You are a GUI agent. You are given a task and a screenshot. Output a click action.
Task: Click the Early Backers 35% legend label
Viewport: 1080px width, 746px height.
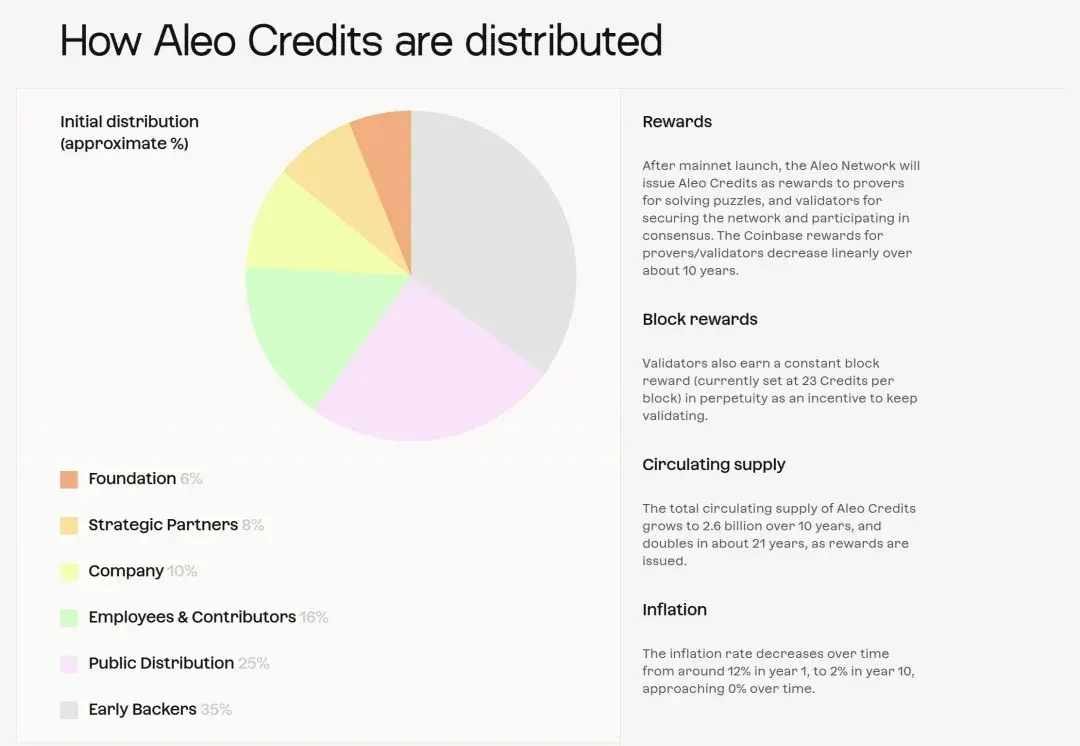click(x=160, y=709)
